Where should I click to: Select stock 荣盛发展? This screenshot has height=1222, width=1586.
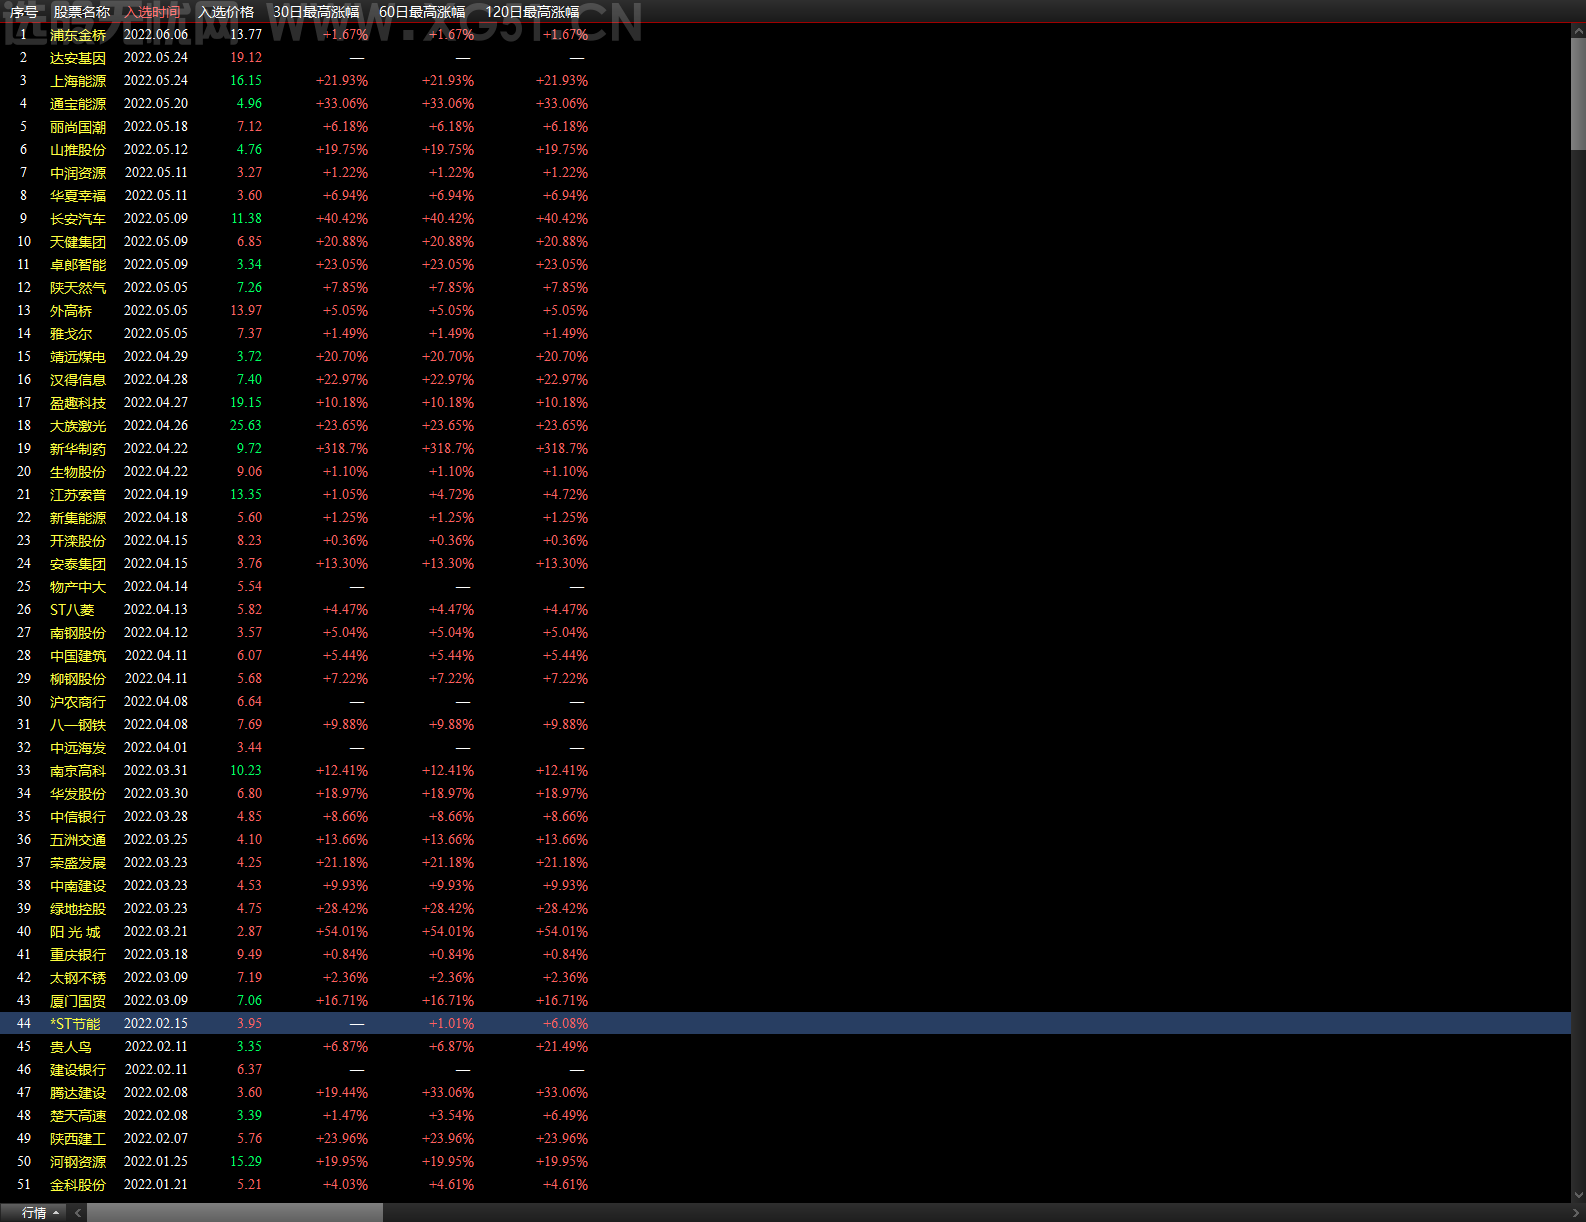78,863
